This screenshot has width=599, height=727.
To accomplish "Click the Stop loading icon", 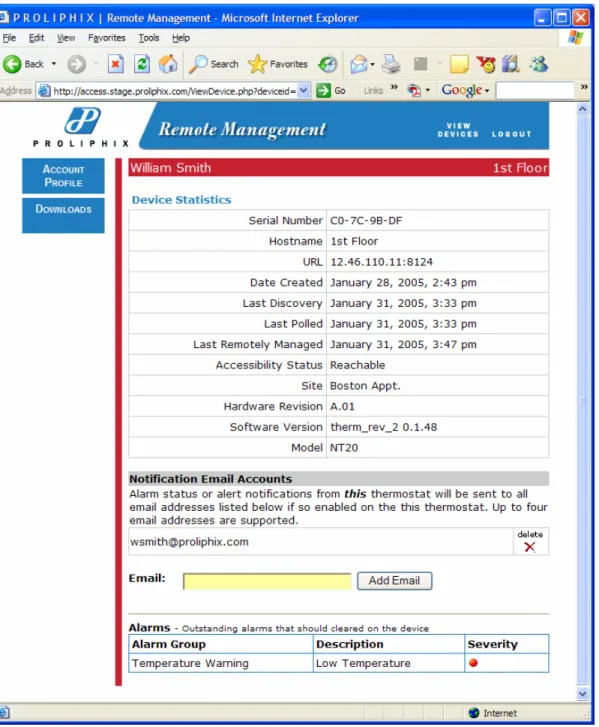I will click(115, 64).
